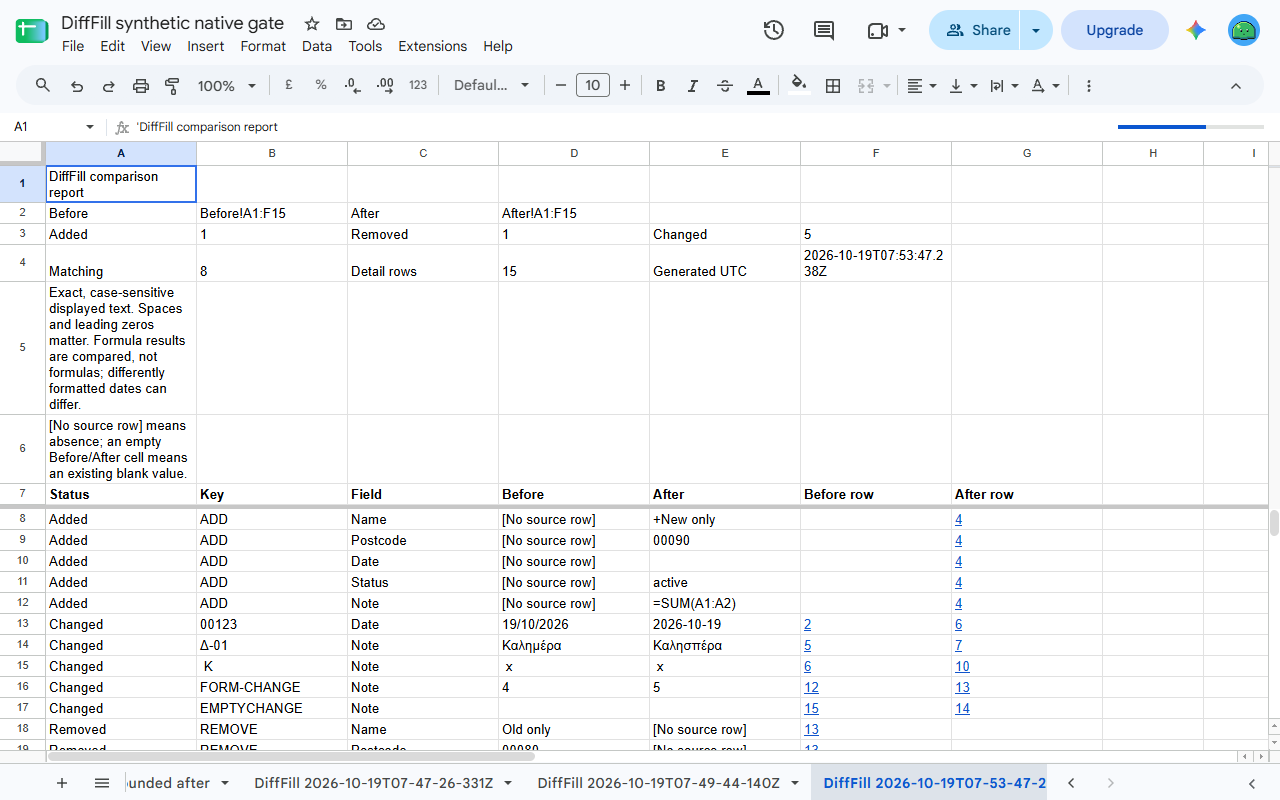Image resolution: width=1280 pixels, height=800 pixels.
Task: Click the Upgrade button
Action: [1114, 30]
